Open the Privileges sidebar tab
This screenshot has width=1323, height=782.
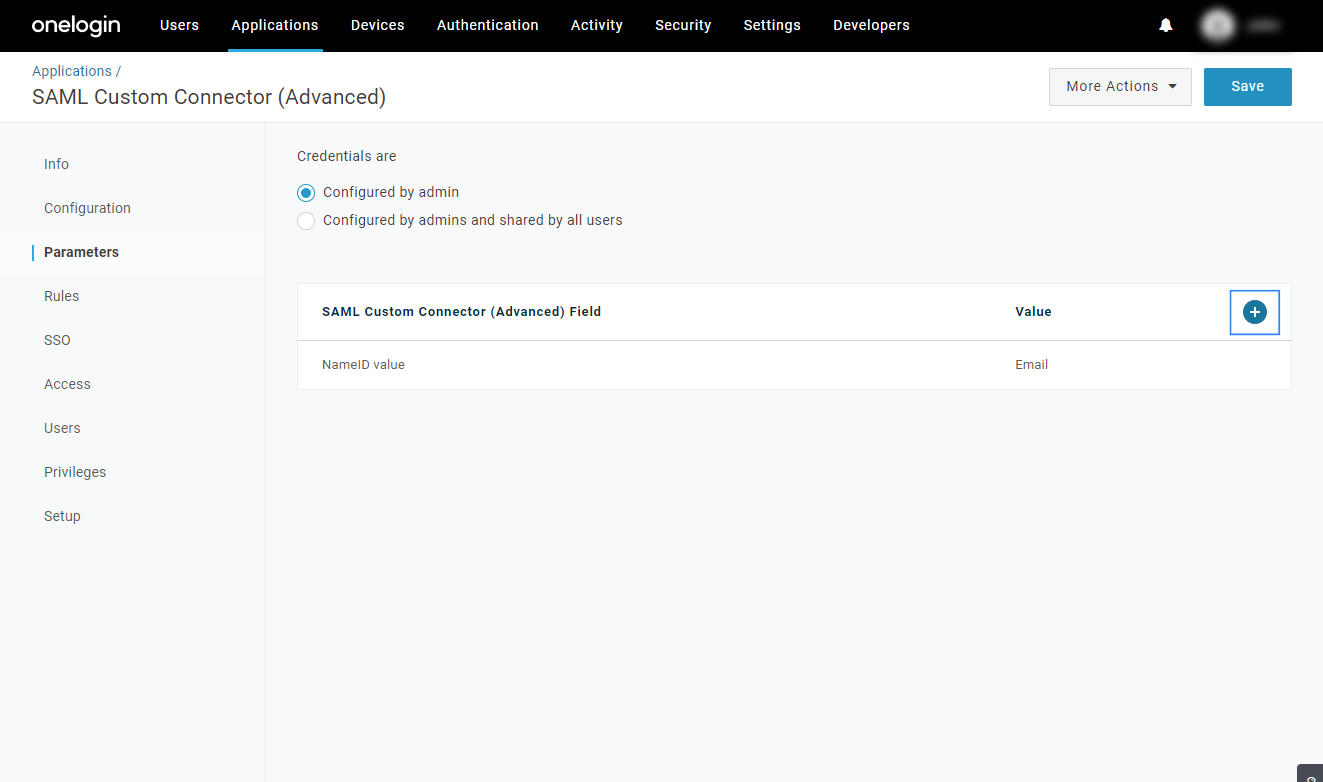(x=75, y=472)
